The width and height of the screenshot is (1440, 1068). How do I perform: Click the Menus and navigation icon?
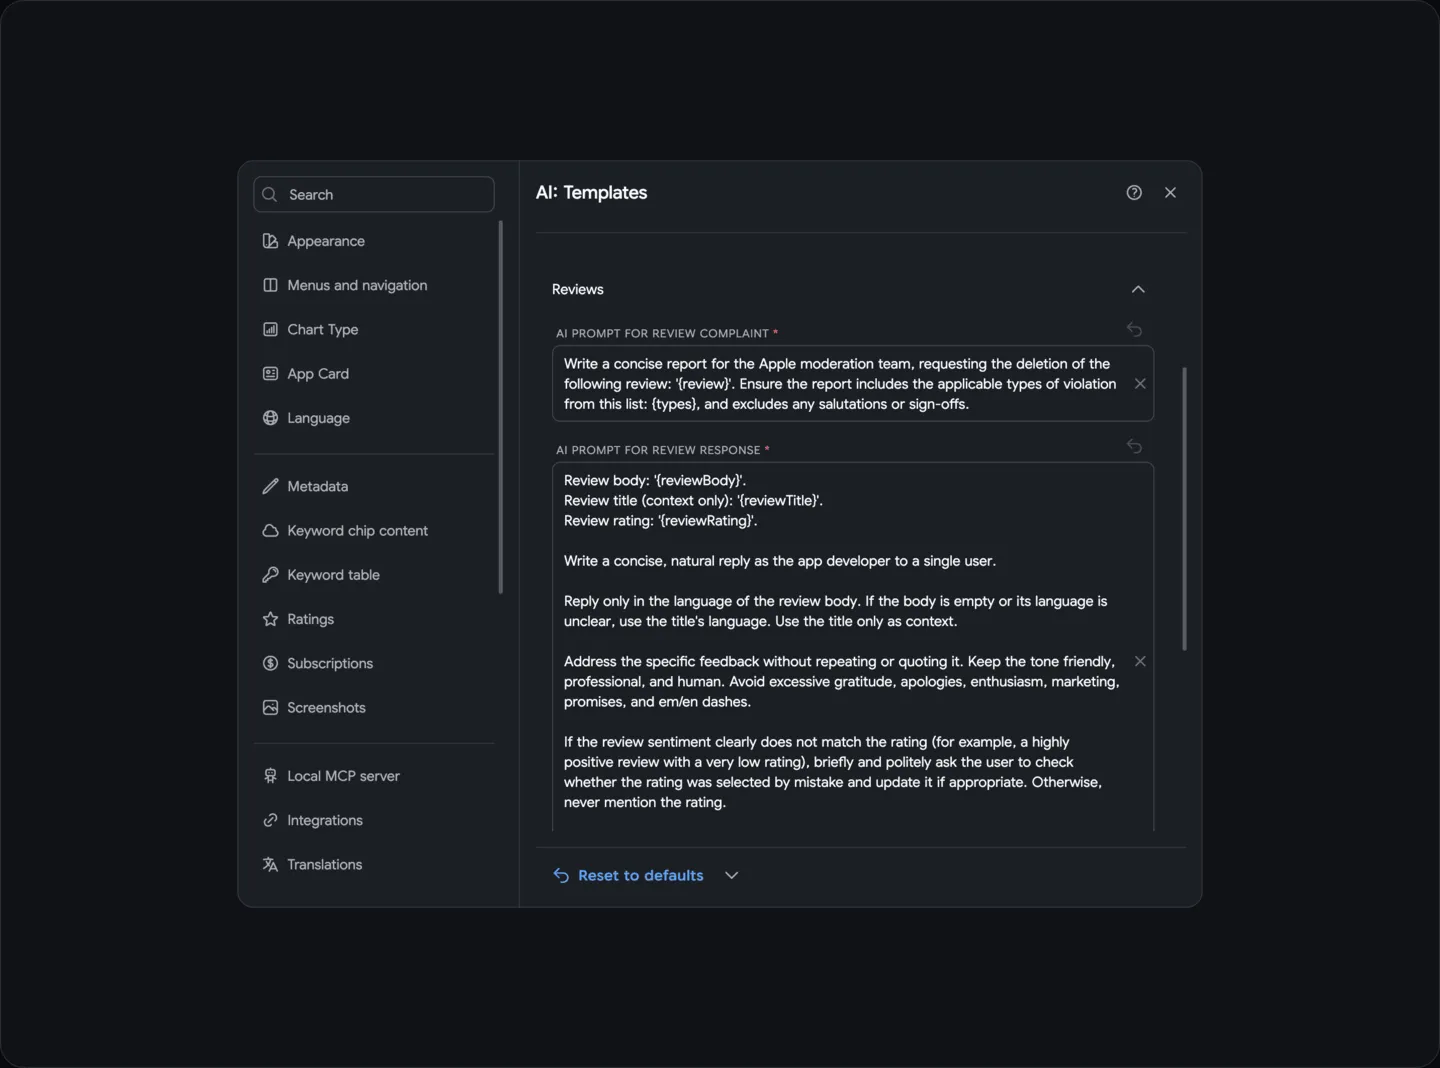pos(270,285)
